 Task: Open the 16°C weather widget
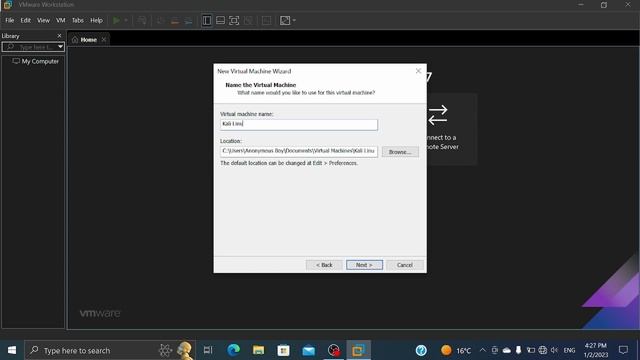coord(456,350)
